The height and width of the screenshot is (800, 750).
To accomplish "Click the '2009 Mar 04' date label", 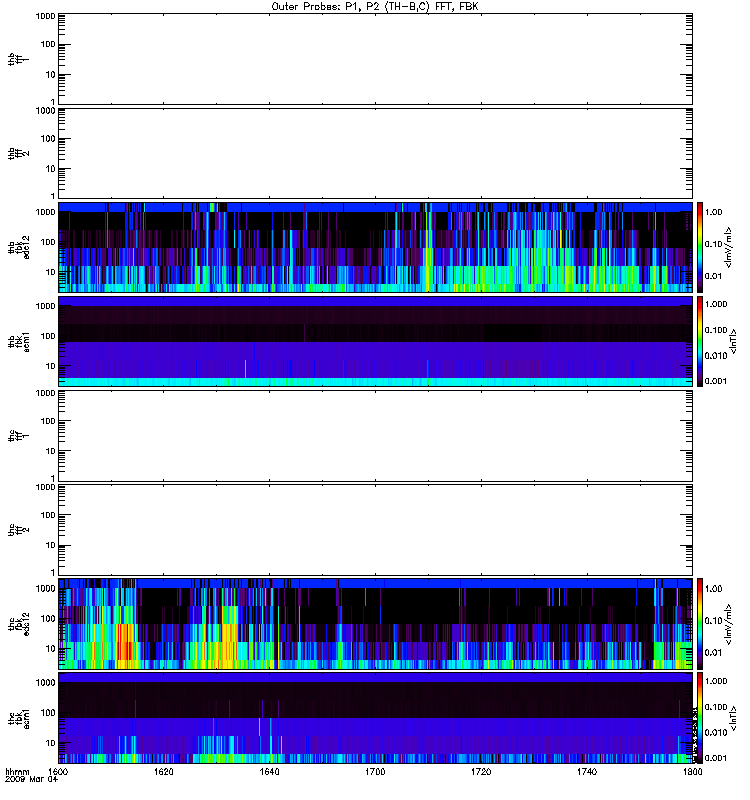I will [32, 779].
